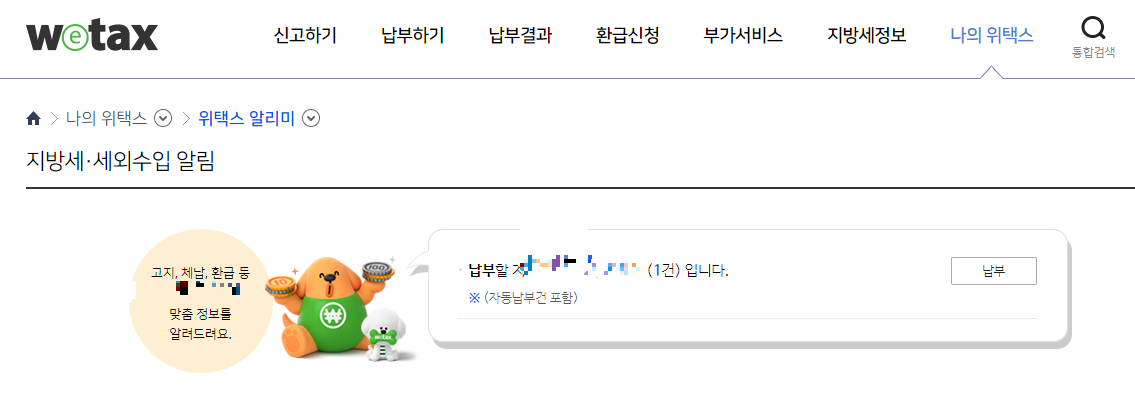Click the 위택스 알리미 breadcrumb link

point(247,119)
